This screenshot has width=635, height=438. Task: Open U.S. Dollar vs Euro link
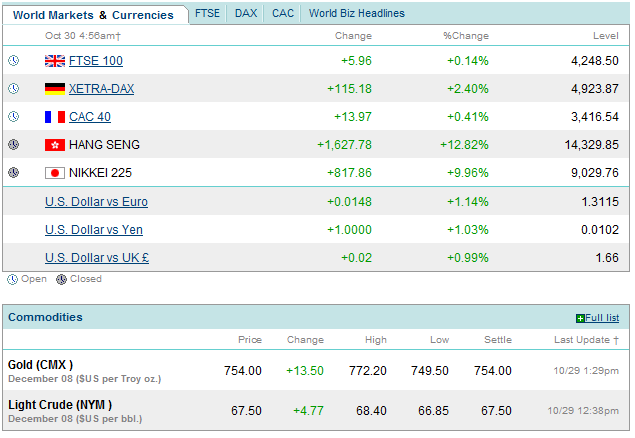pyautogui.click(x=96, y=202)
